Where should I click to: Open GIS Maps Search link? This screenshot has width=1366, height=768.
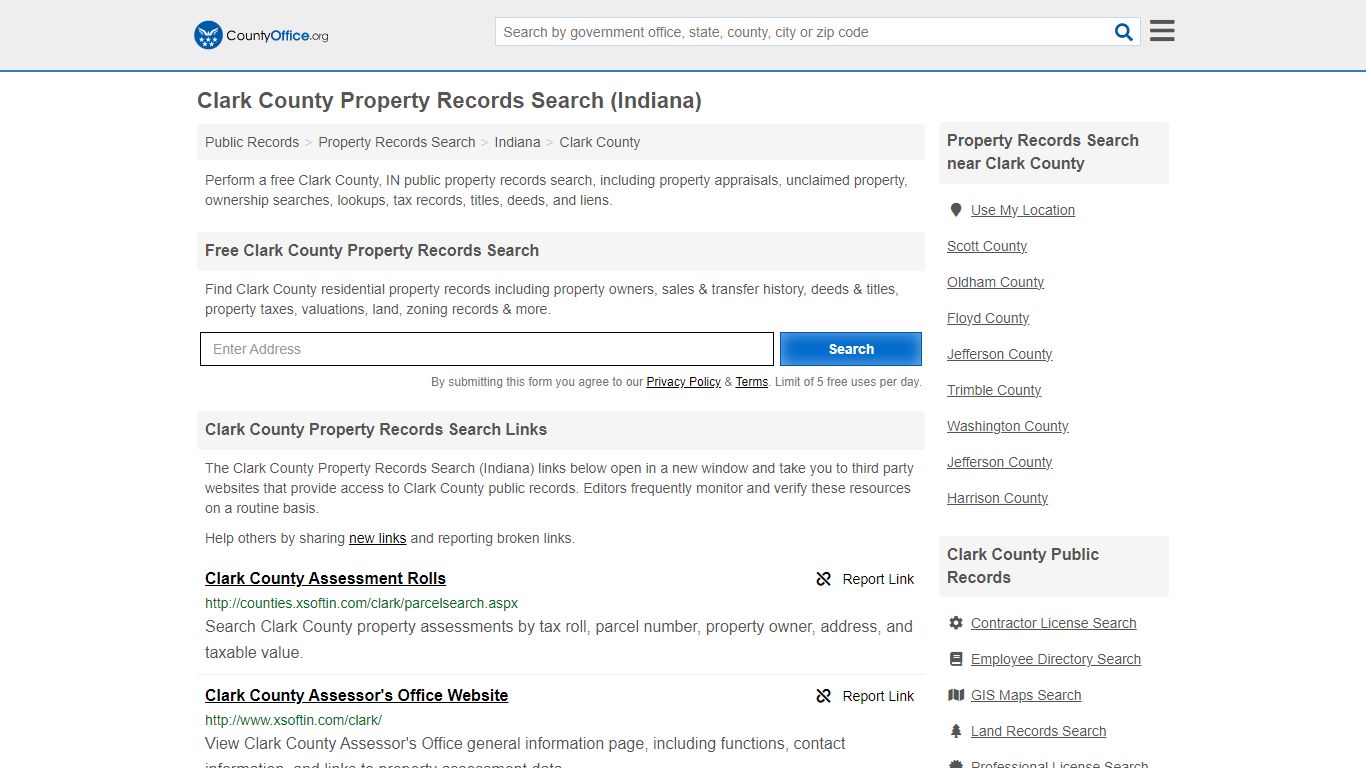pyautogui.click(x=1026, y=695)
